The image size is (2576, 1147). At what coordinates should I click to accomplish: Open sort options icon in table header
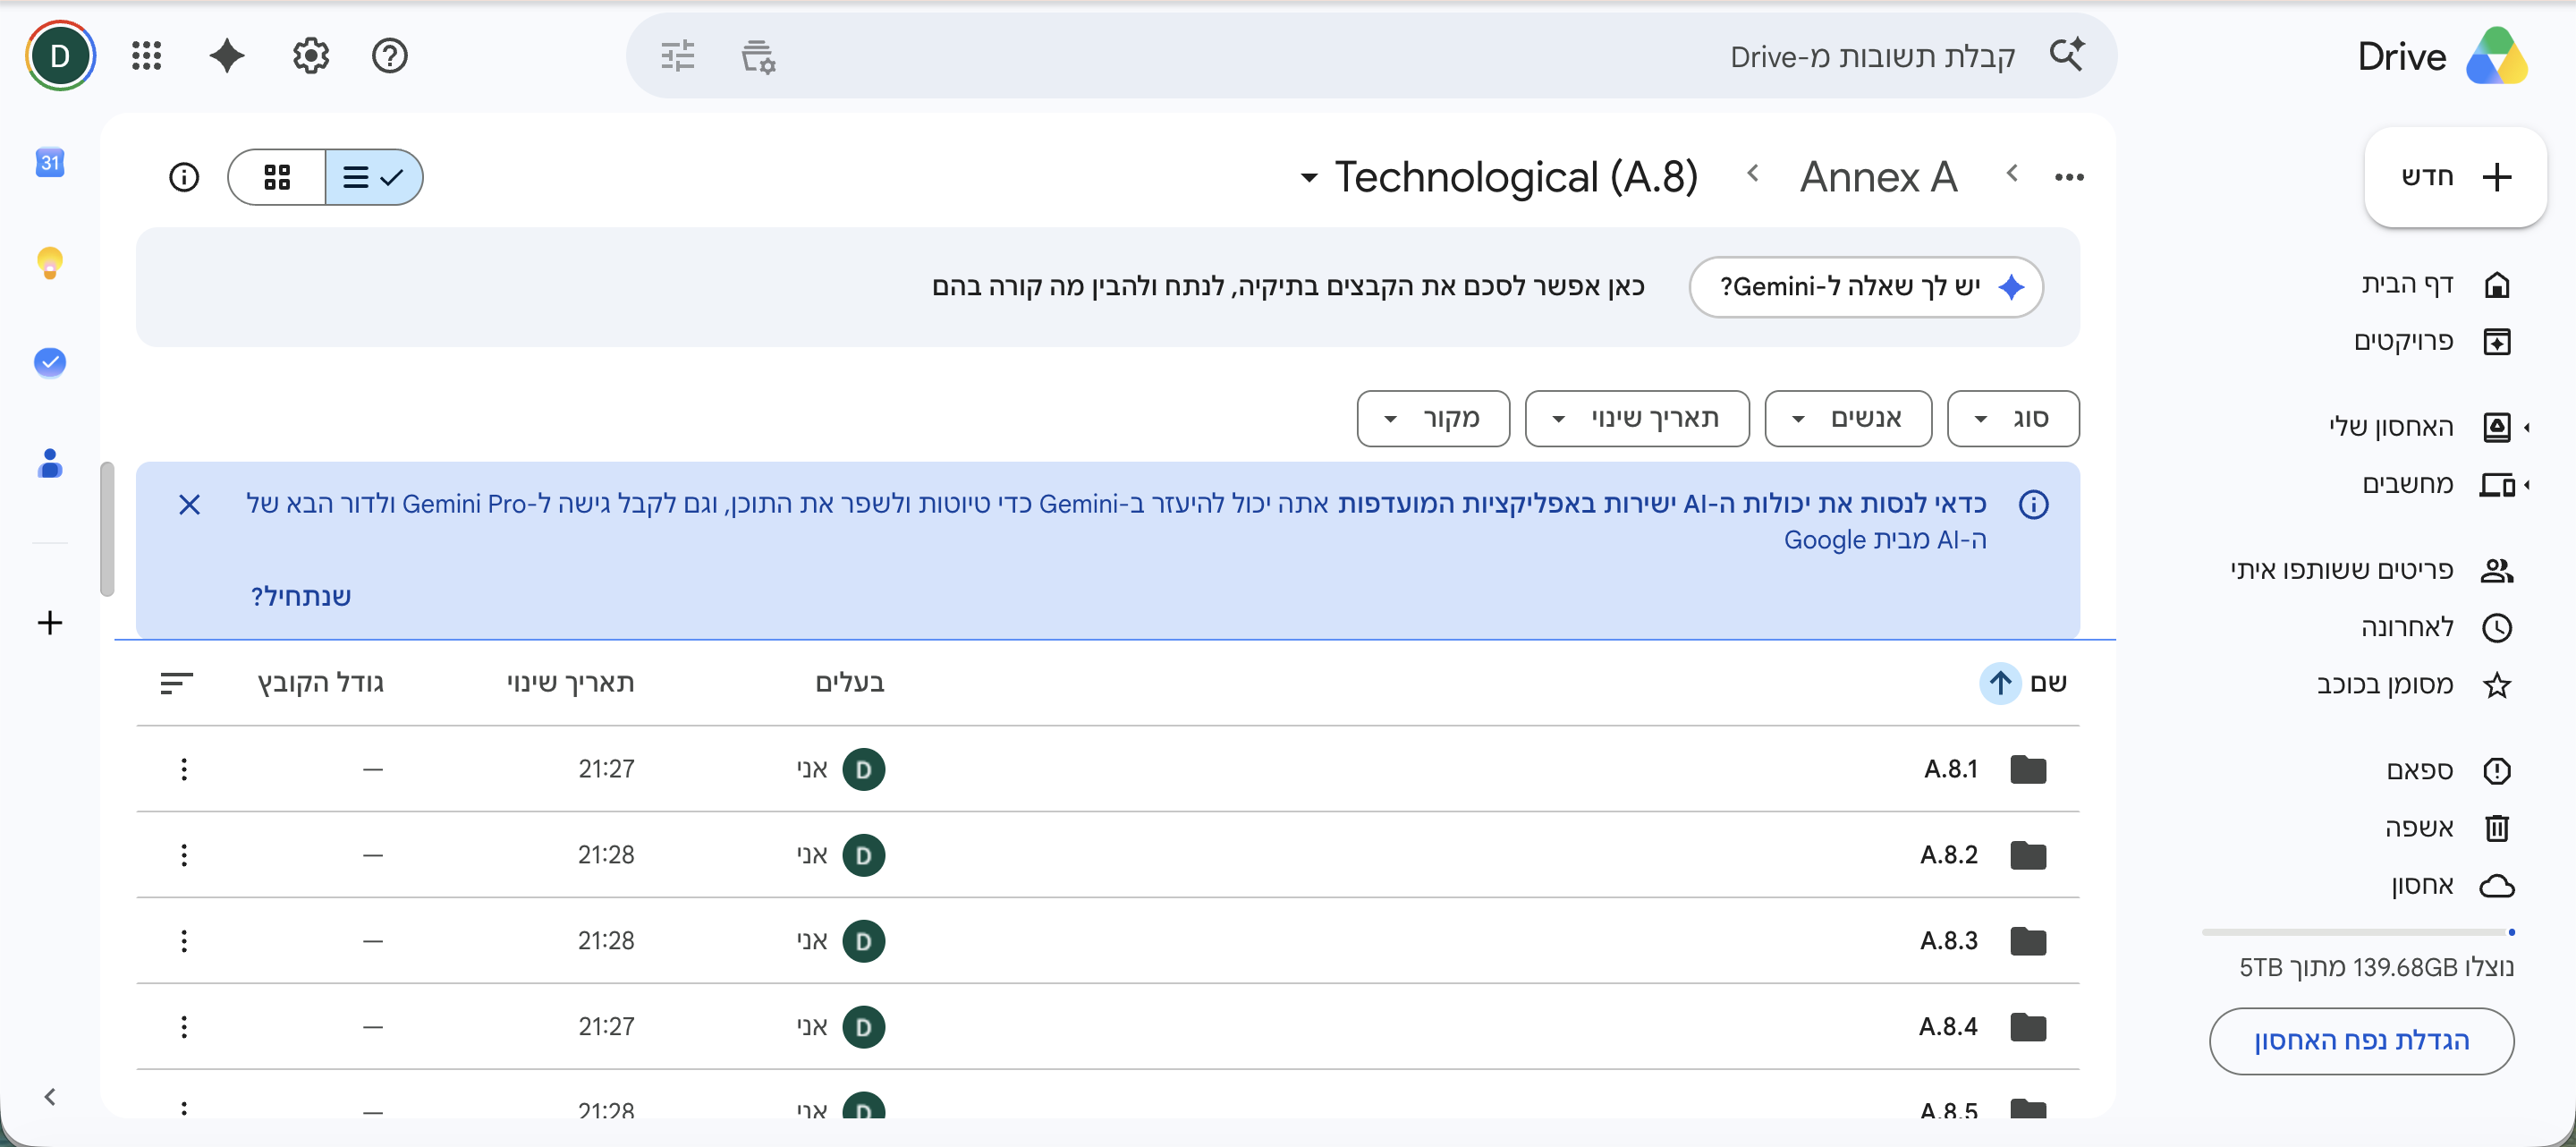(x=177, y=683)
